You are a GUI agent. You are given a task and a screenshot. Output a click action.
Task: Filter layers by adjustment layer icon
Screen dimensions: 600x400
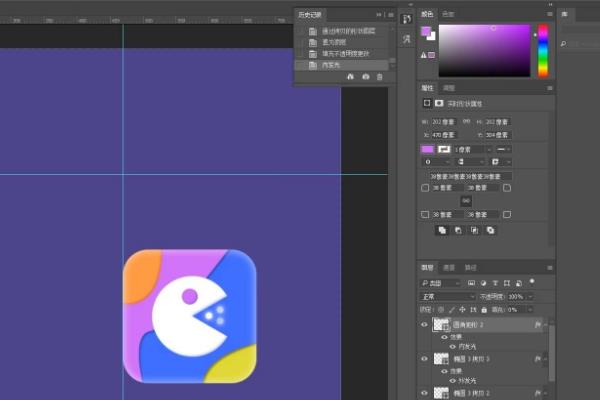[483, 283]
